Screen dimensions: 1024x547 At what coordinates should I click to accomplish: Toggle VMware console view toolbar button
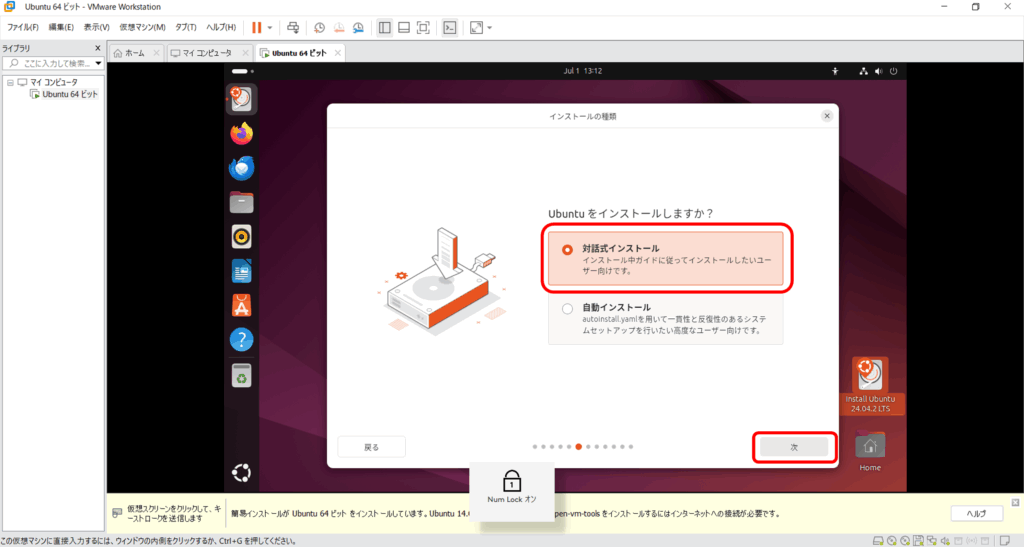pos(450,27)
